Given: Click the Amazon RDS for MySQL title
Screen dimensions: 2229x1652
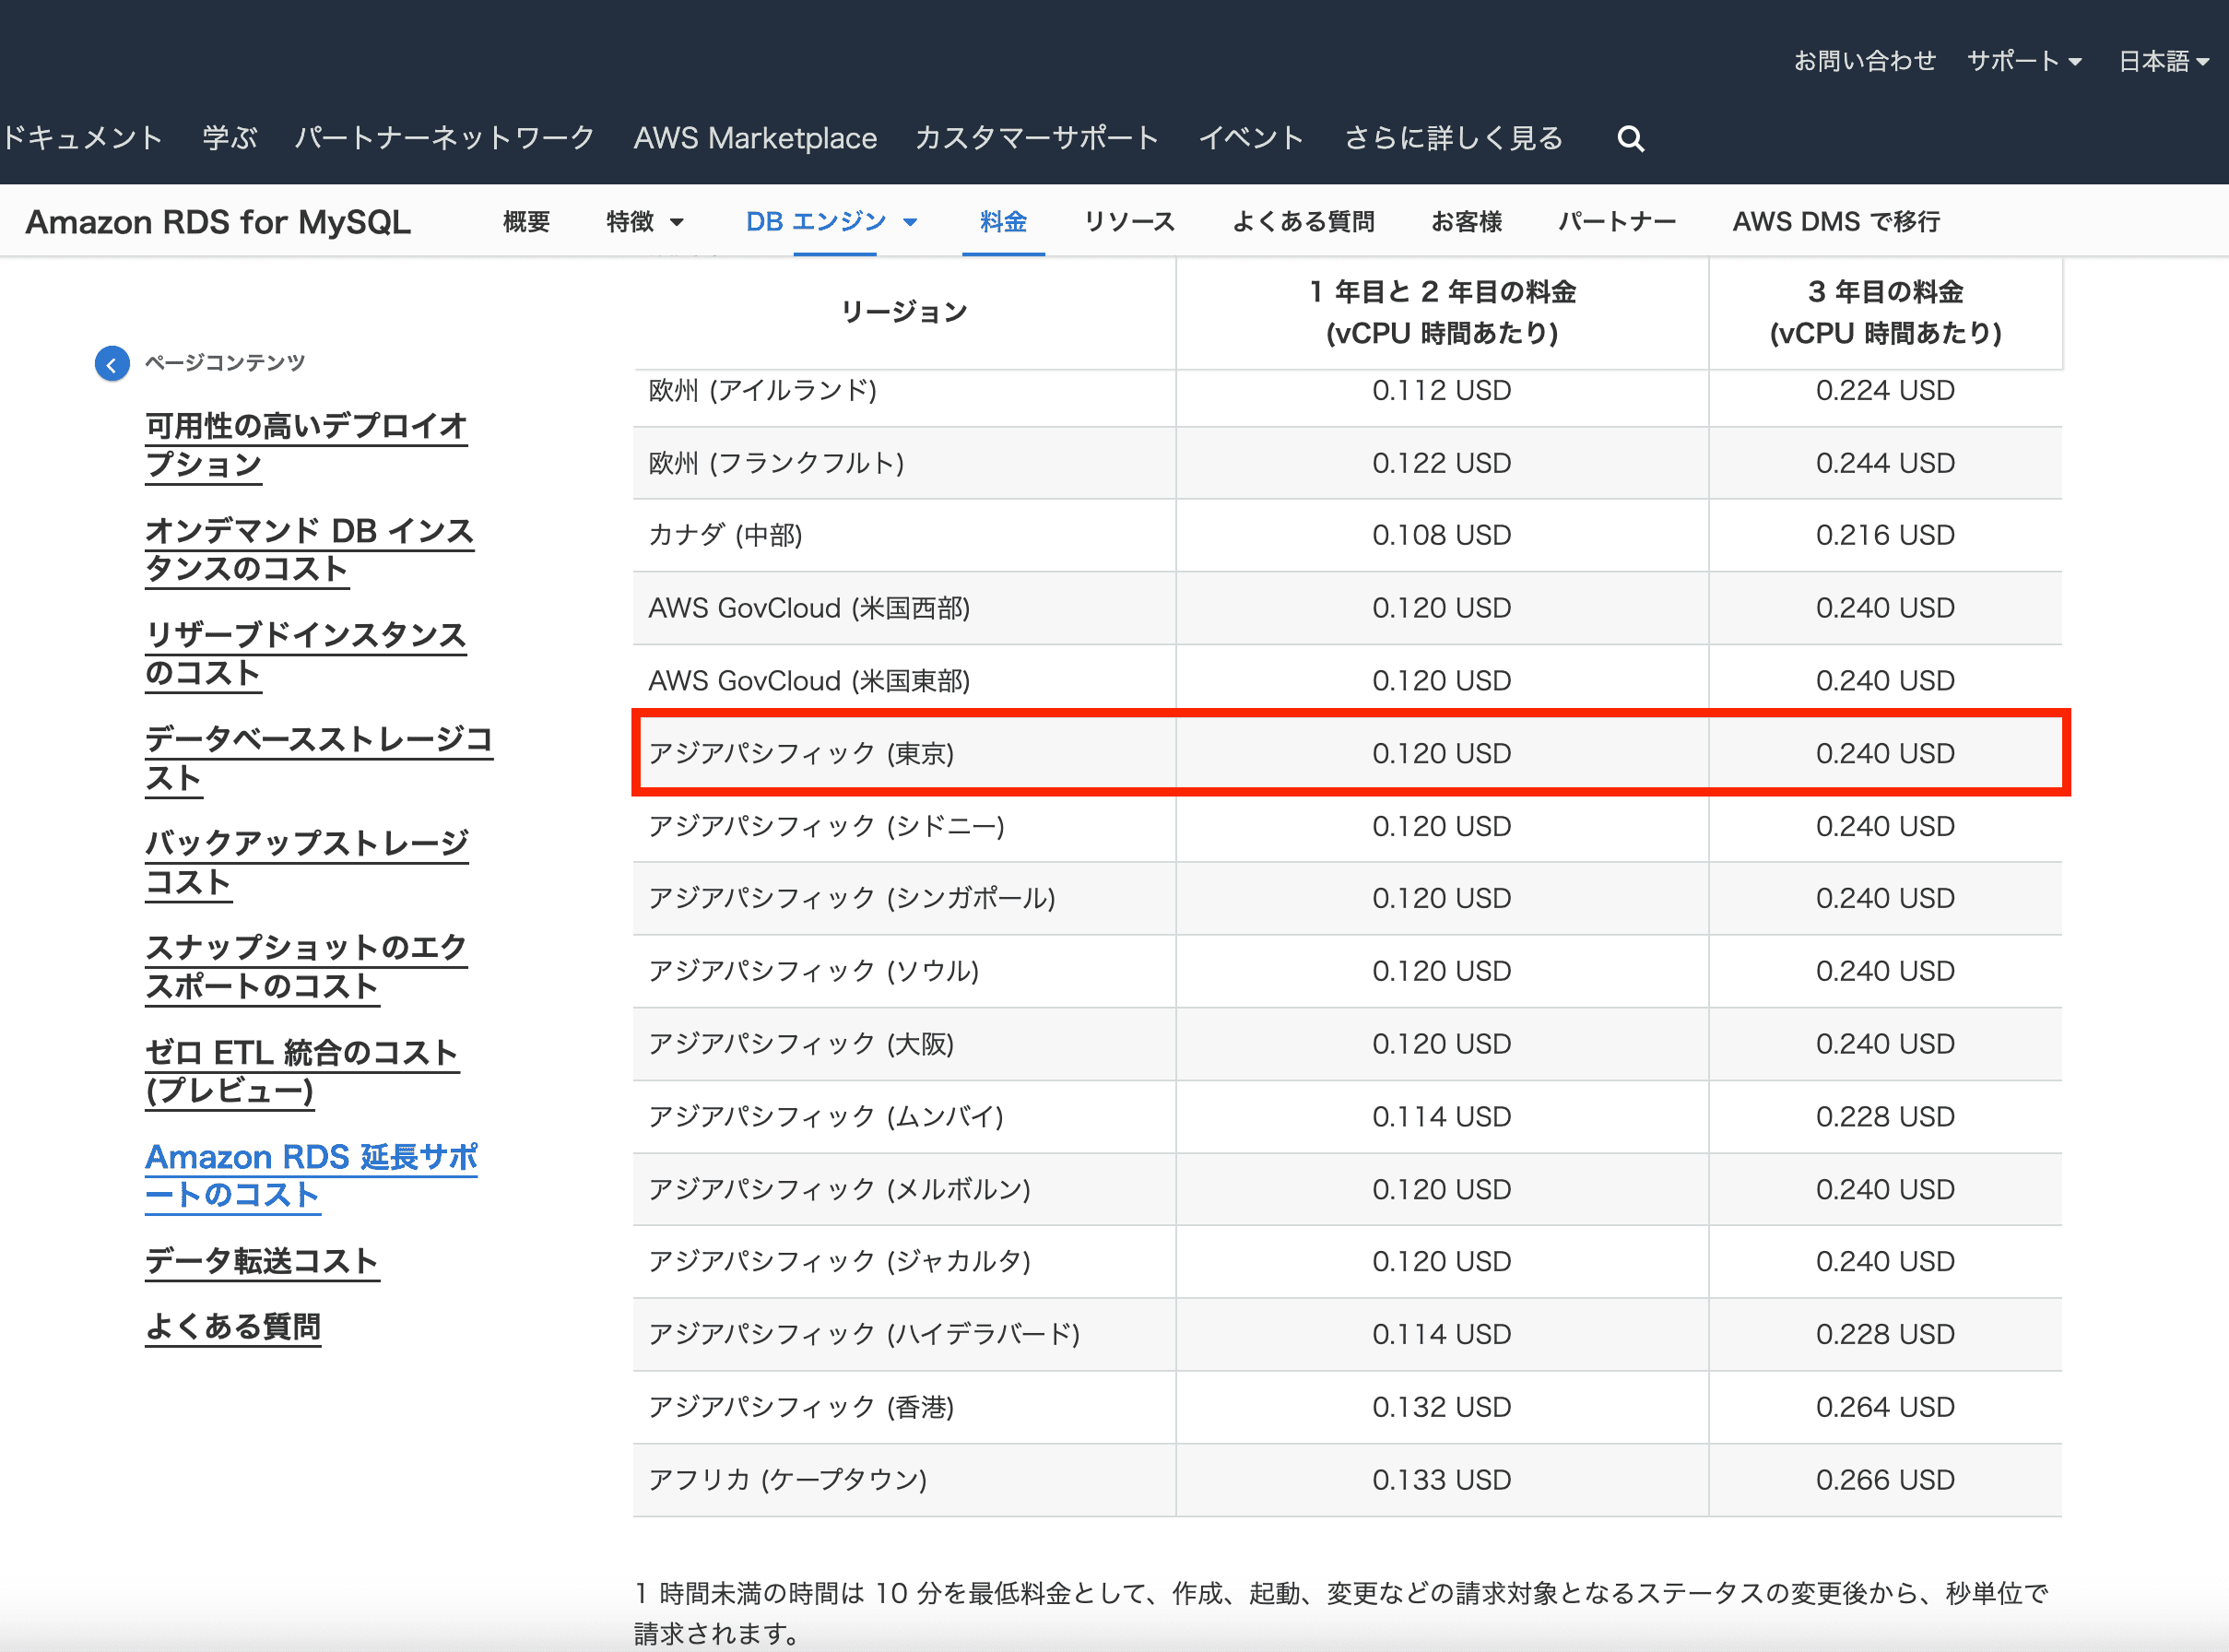Looking at the screenshot, I should 218,222.
